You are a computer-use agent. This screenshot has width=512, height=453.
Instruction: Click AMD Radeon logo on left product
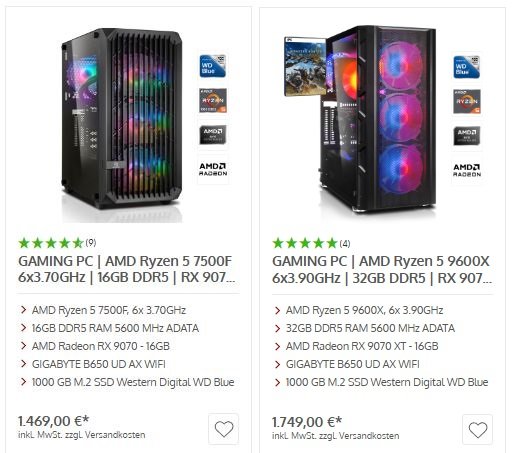point(213,169)
